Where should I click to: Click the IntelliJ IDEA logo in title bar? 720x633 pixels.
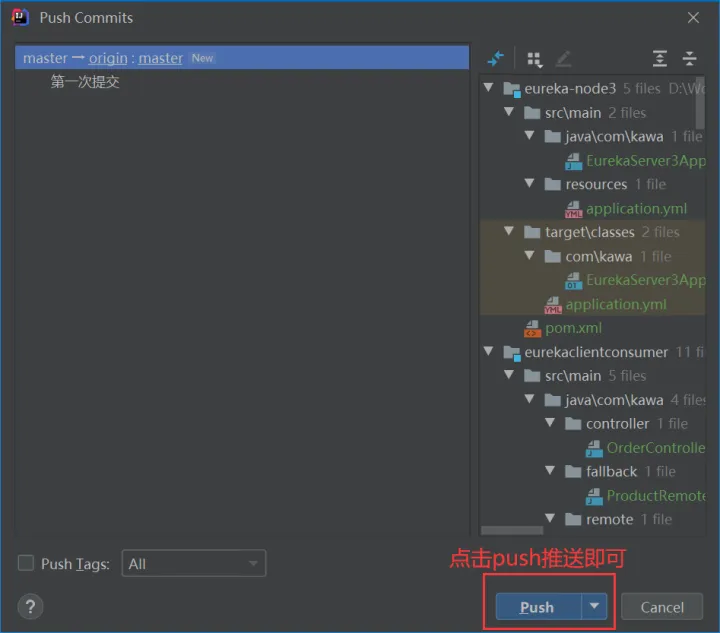[x=20, y=17]
